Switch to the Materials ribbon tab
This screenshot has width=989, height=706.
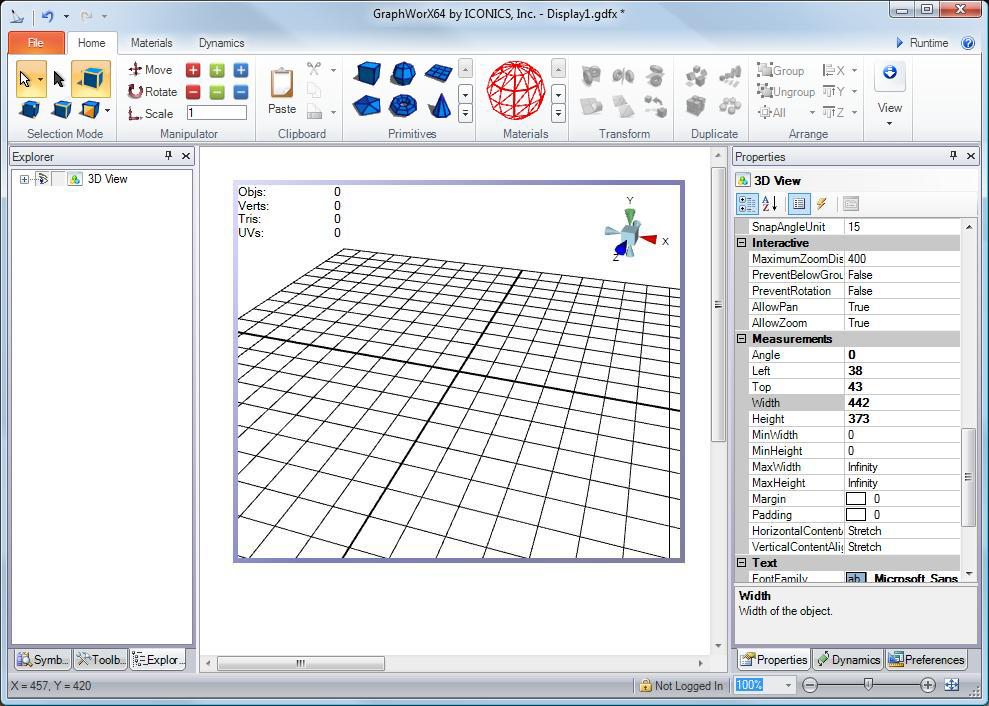(151, 43)
